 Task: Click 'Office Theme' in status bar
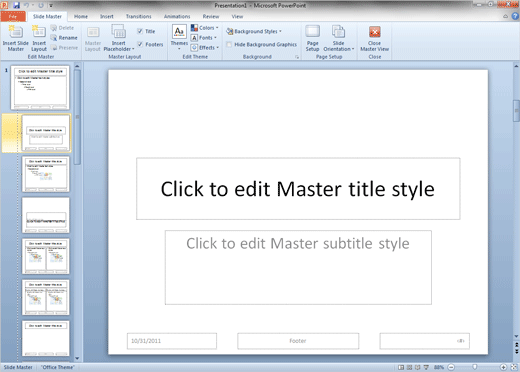pos(58,367)
